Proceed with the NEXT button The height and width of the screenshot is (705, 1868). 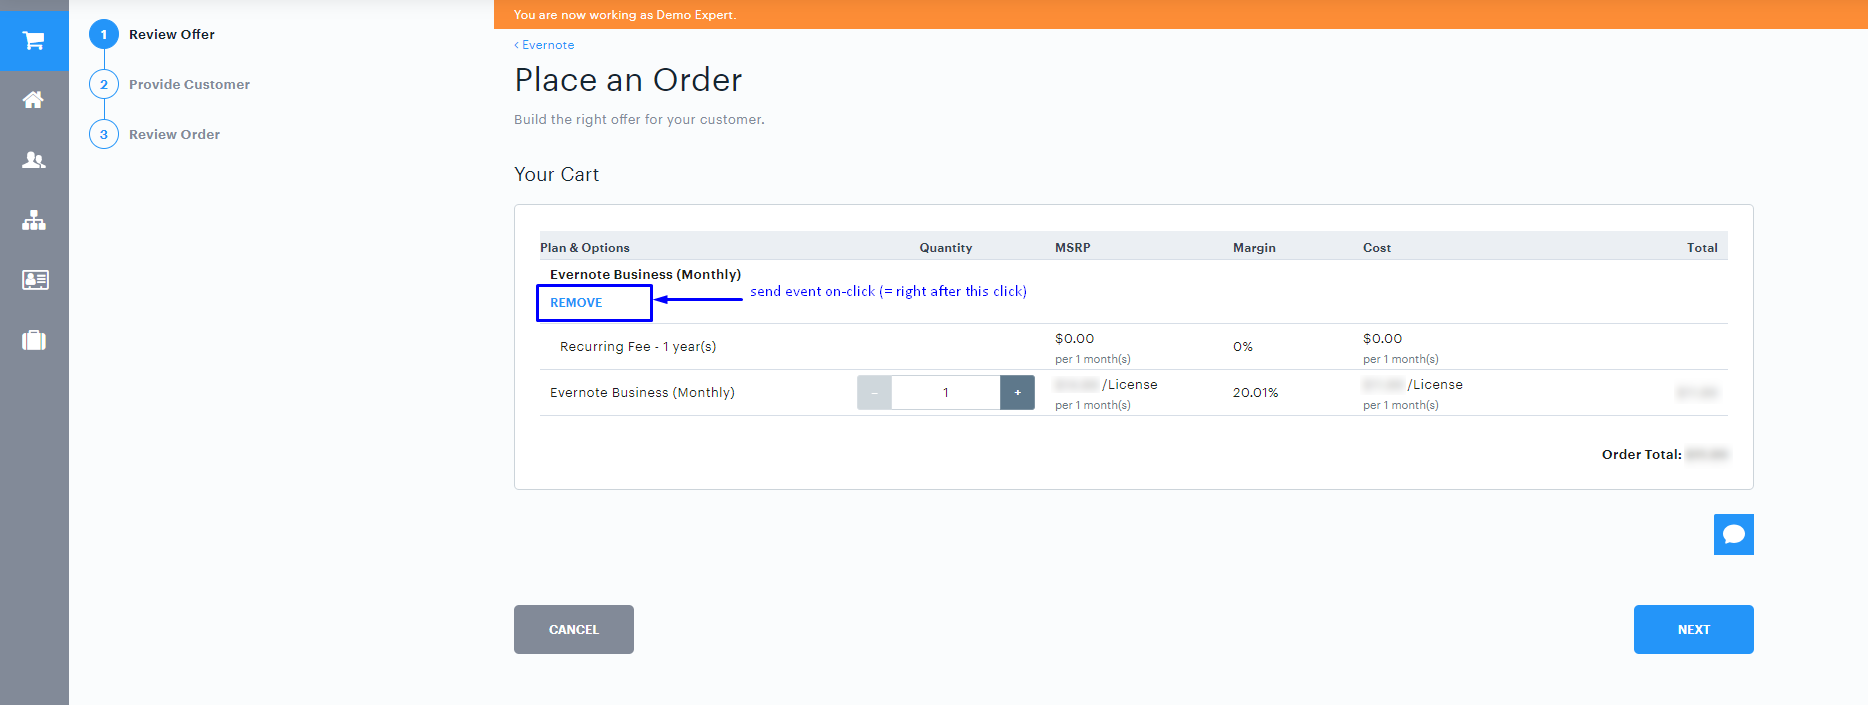[x=1693, y=629]
